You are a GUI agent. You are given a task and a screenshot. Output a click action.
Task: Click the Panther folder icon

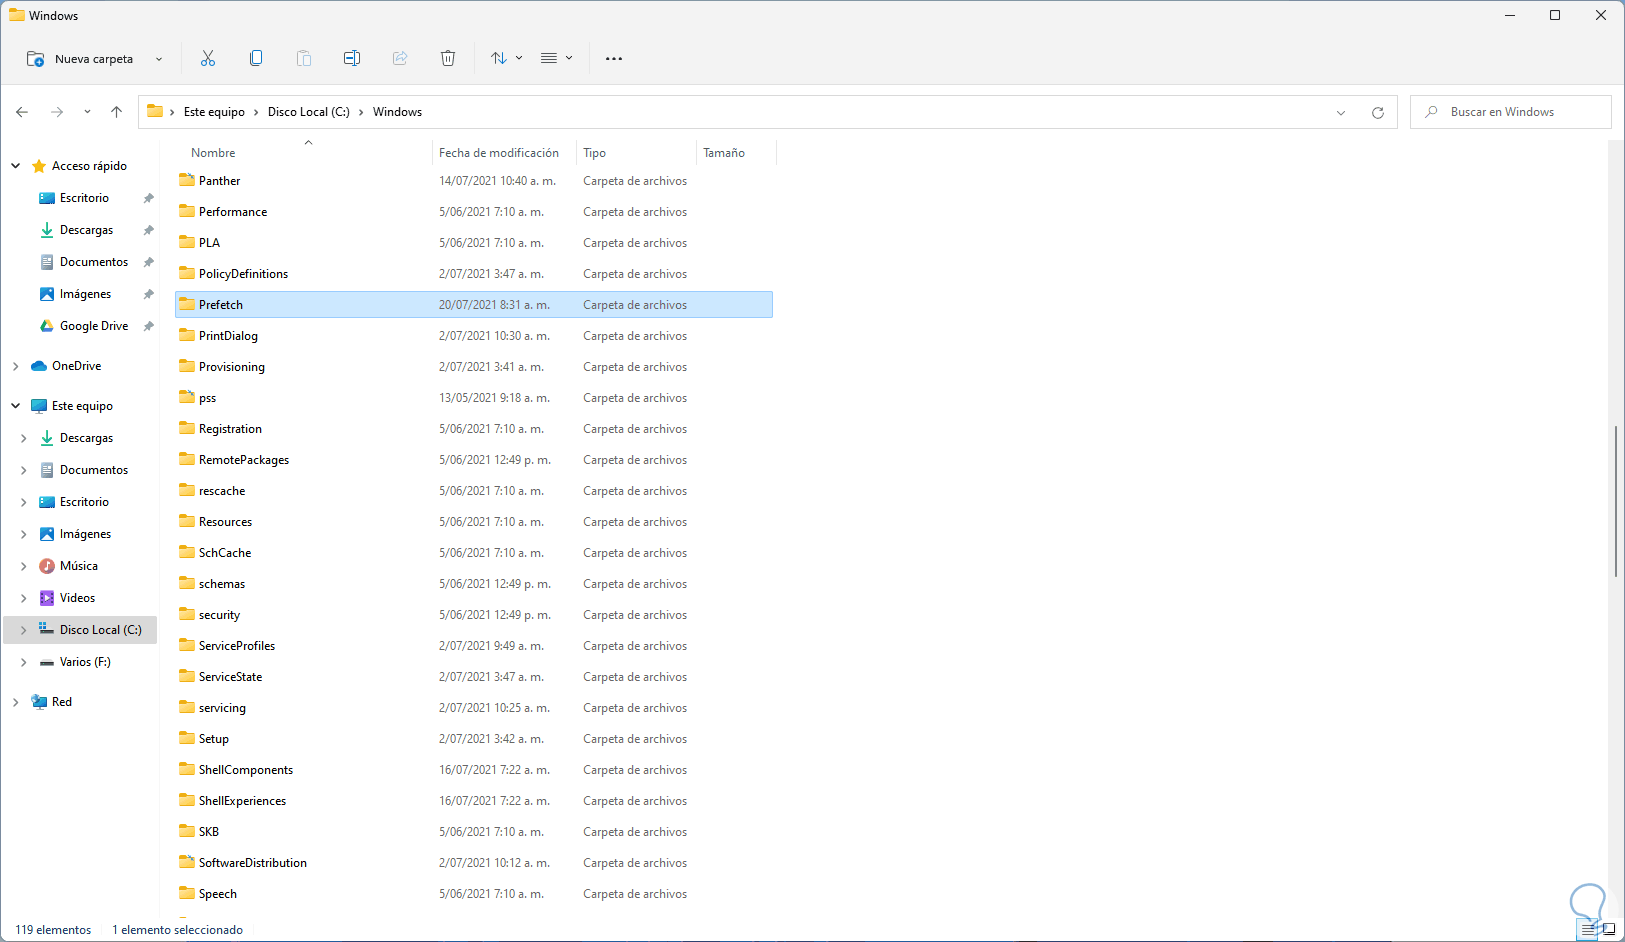point(187,180)
